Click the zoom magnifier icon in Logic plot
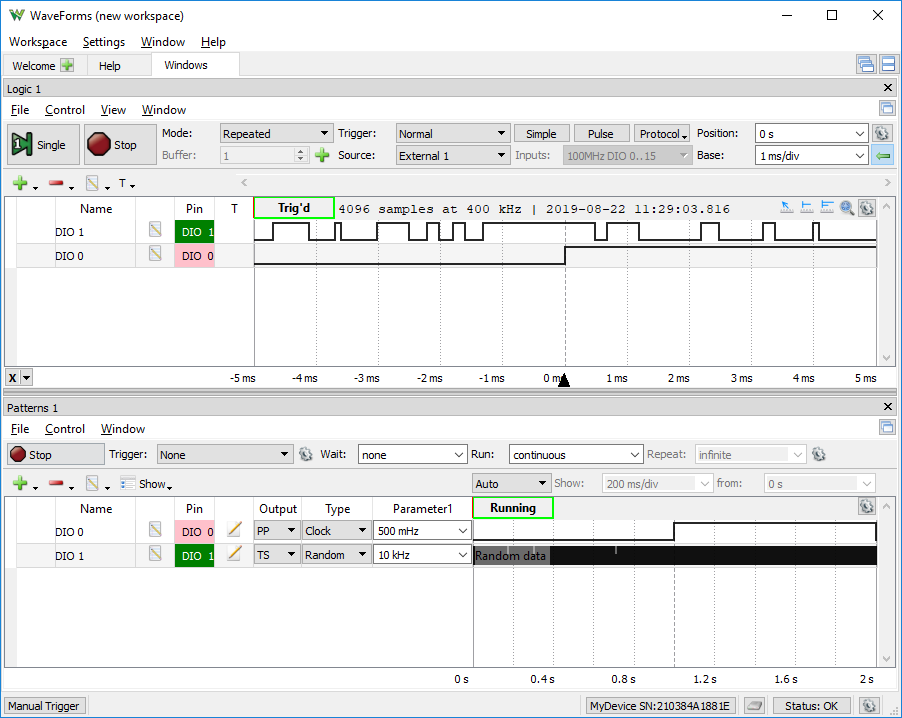The image size is (902, 718). coord(846,208)
